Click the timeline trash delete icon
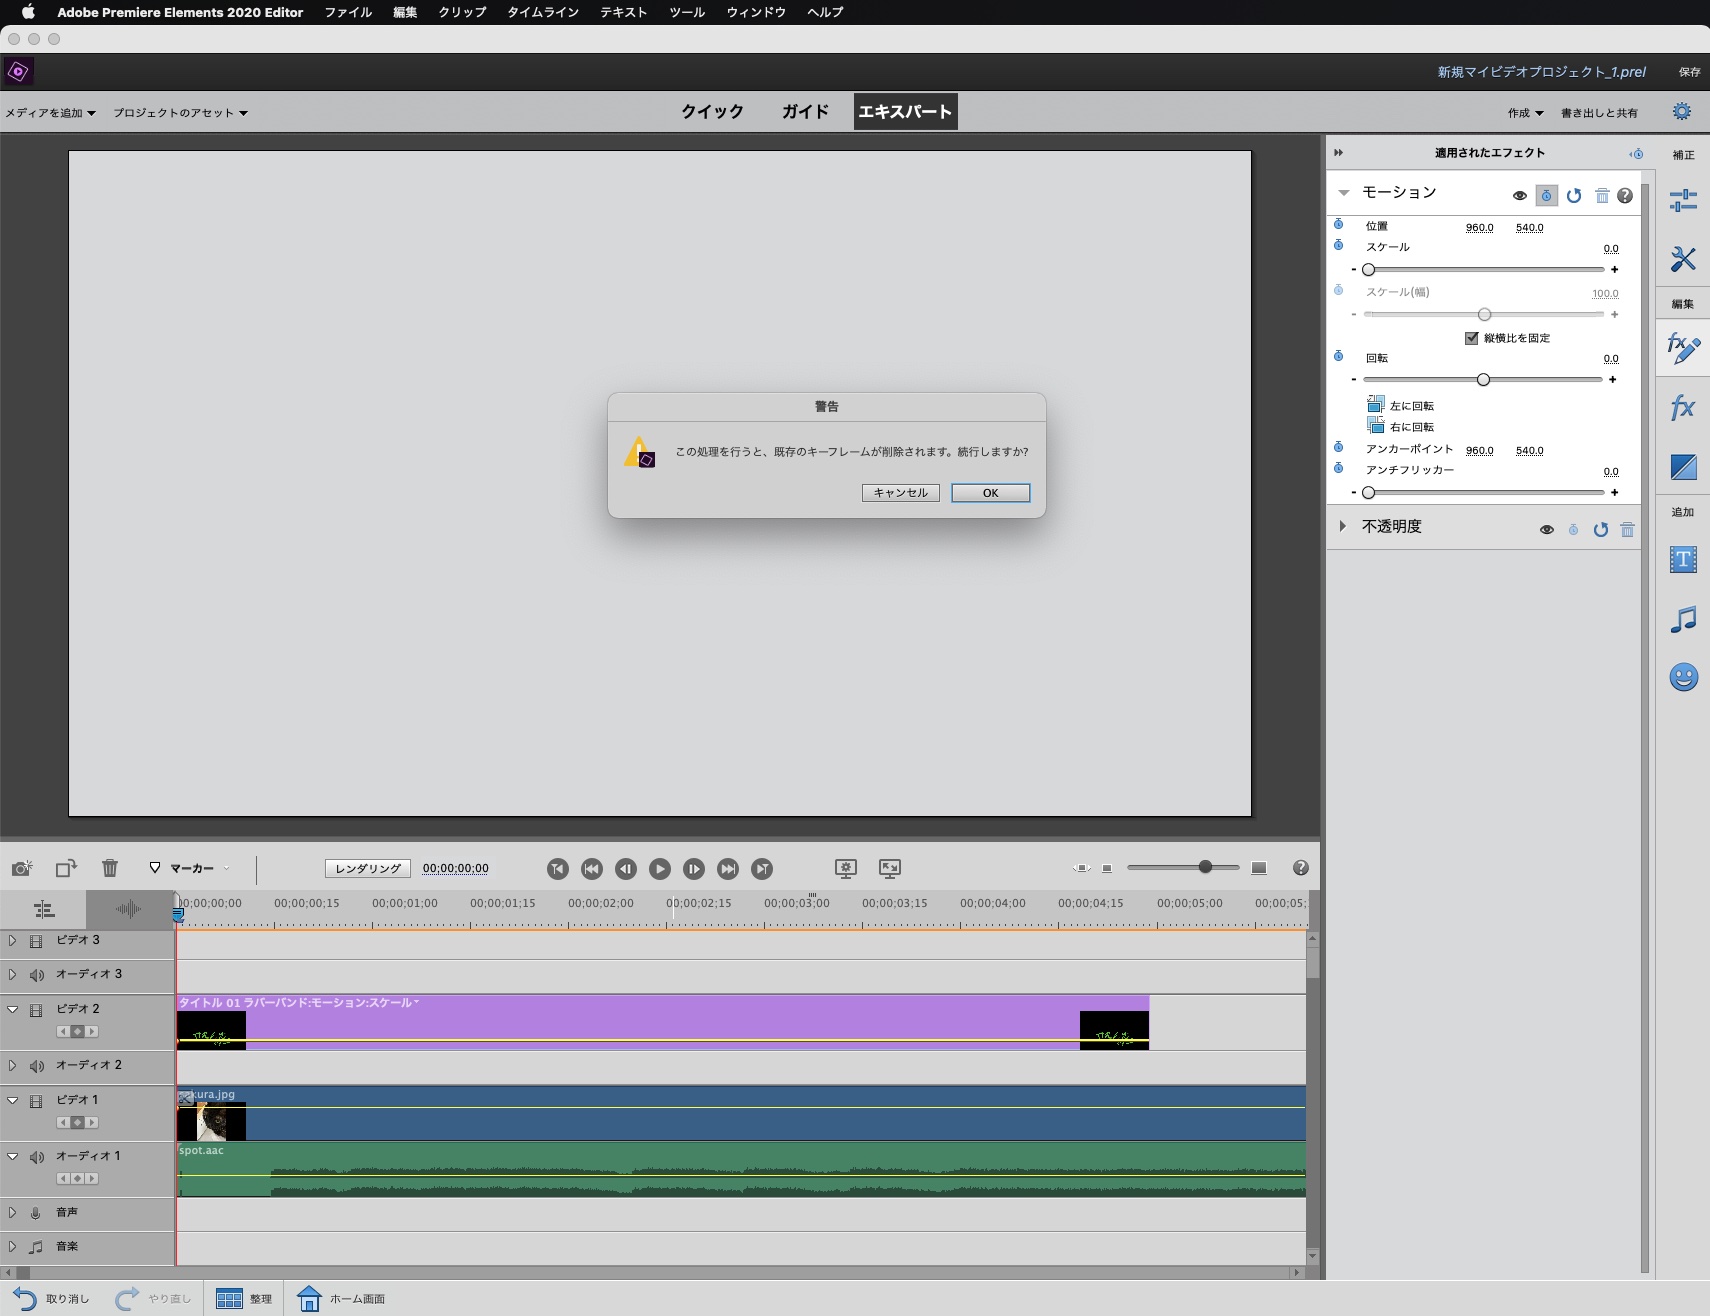Screen dimensions: 1710x1316 click(110, 868)
